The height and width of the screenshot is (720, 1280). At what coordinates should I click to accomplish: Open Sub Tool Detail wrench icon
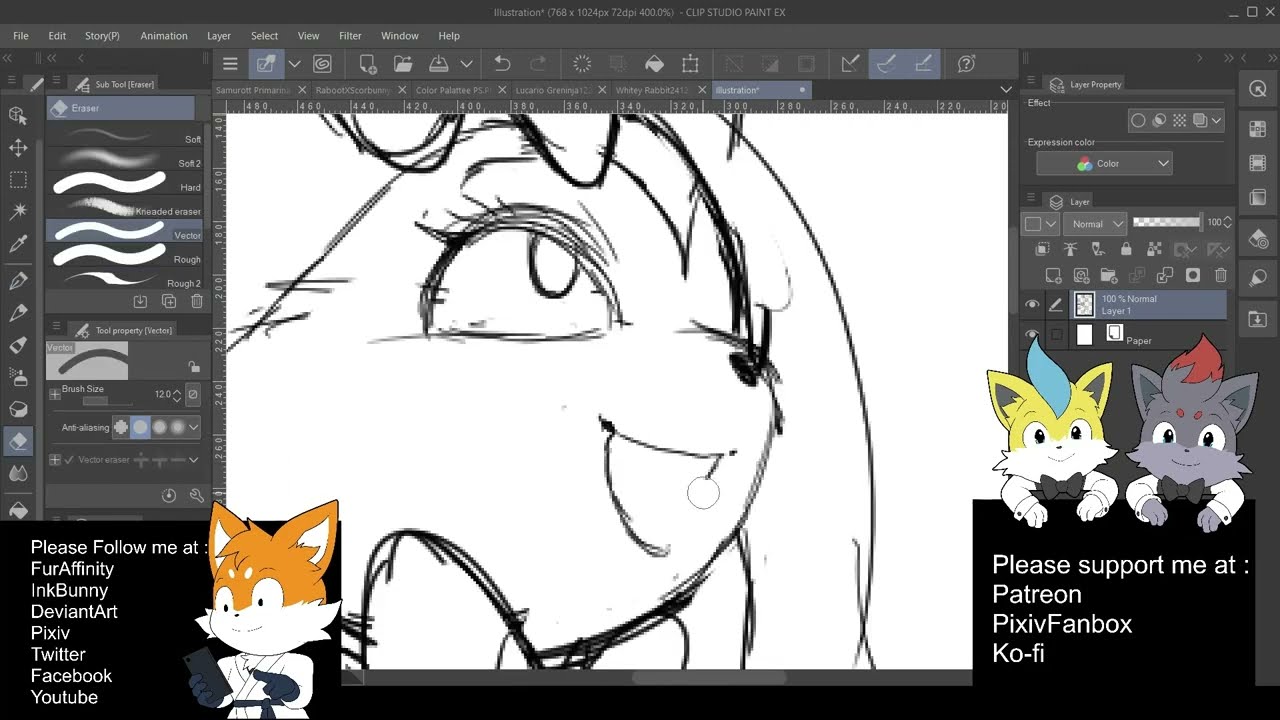[x=197, y=495]
